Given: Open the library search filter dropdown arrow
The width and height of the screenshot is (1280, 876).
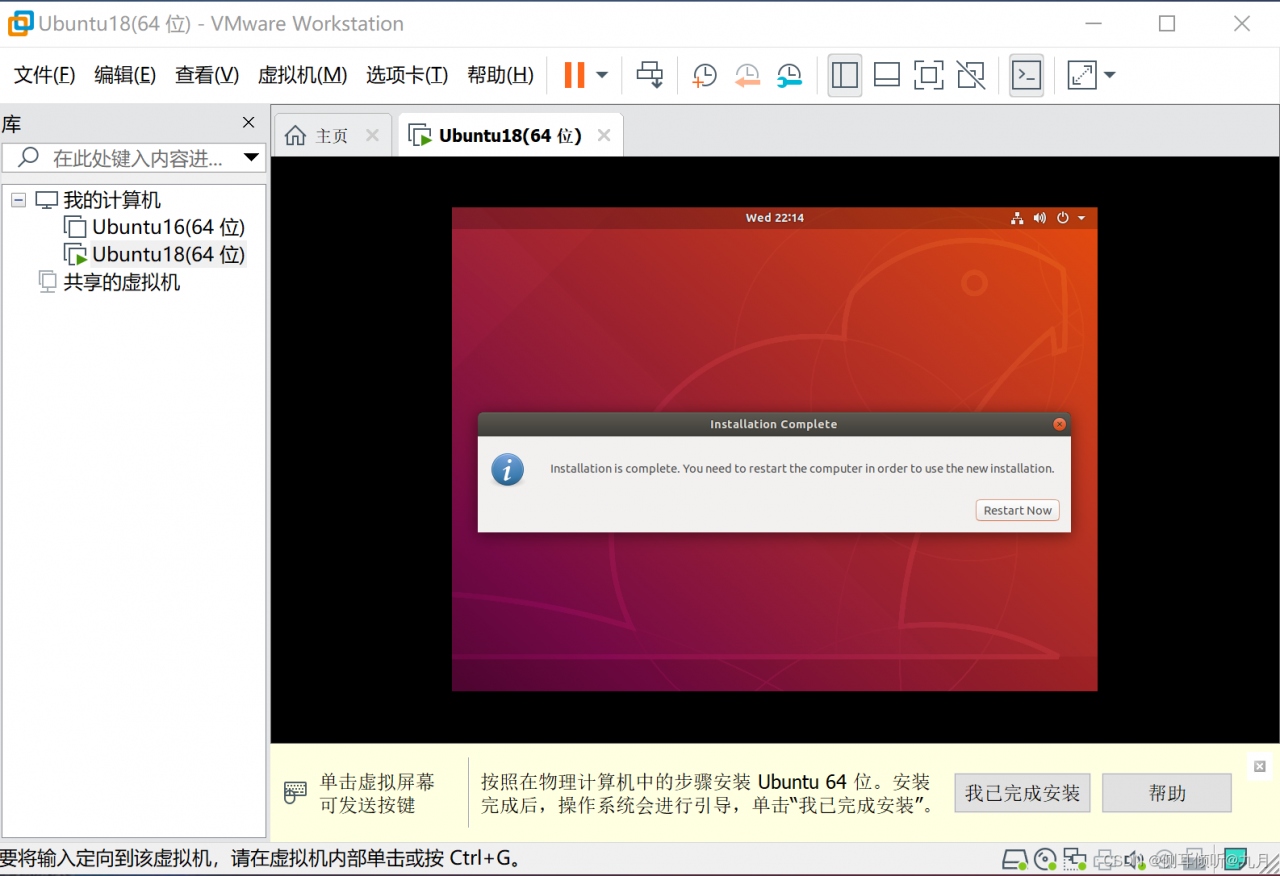Looking at the screenshot, I should point(251,157).
